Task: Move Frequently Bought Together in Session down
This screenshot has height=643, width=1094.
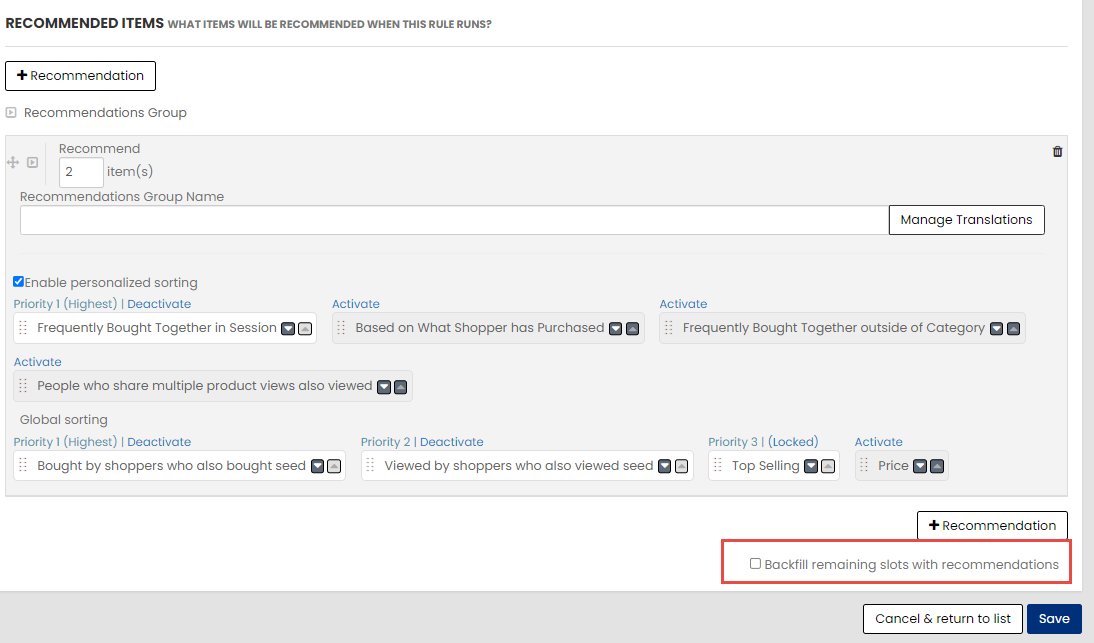Action: tap(288, 328)
